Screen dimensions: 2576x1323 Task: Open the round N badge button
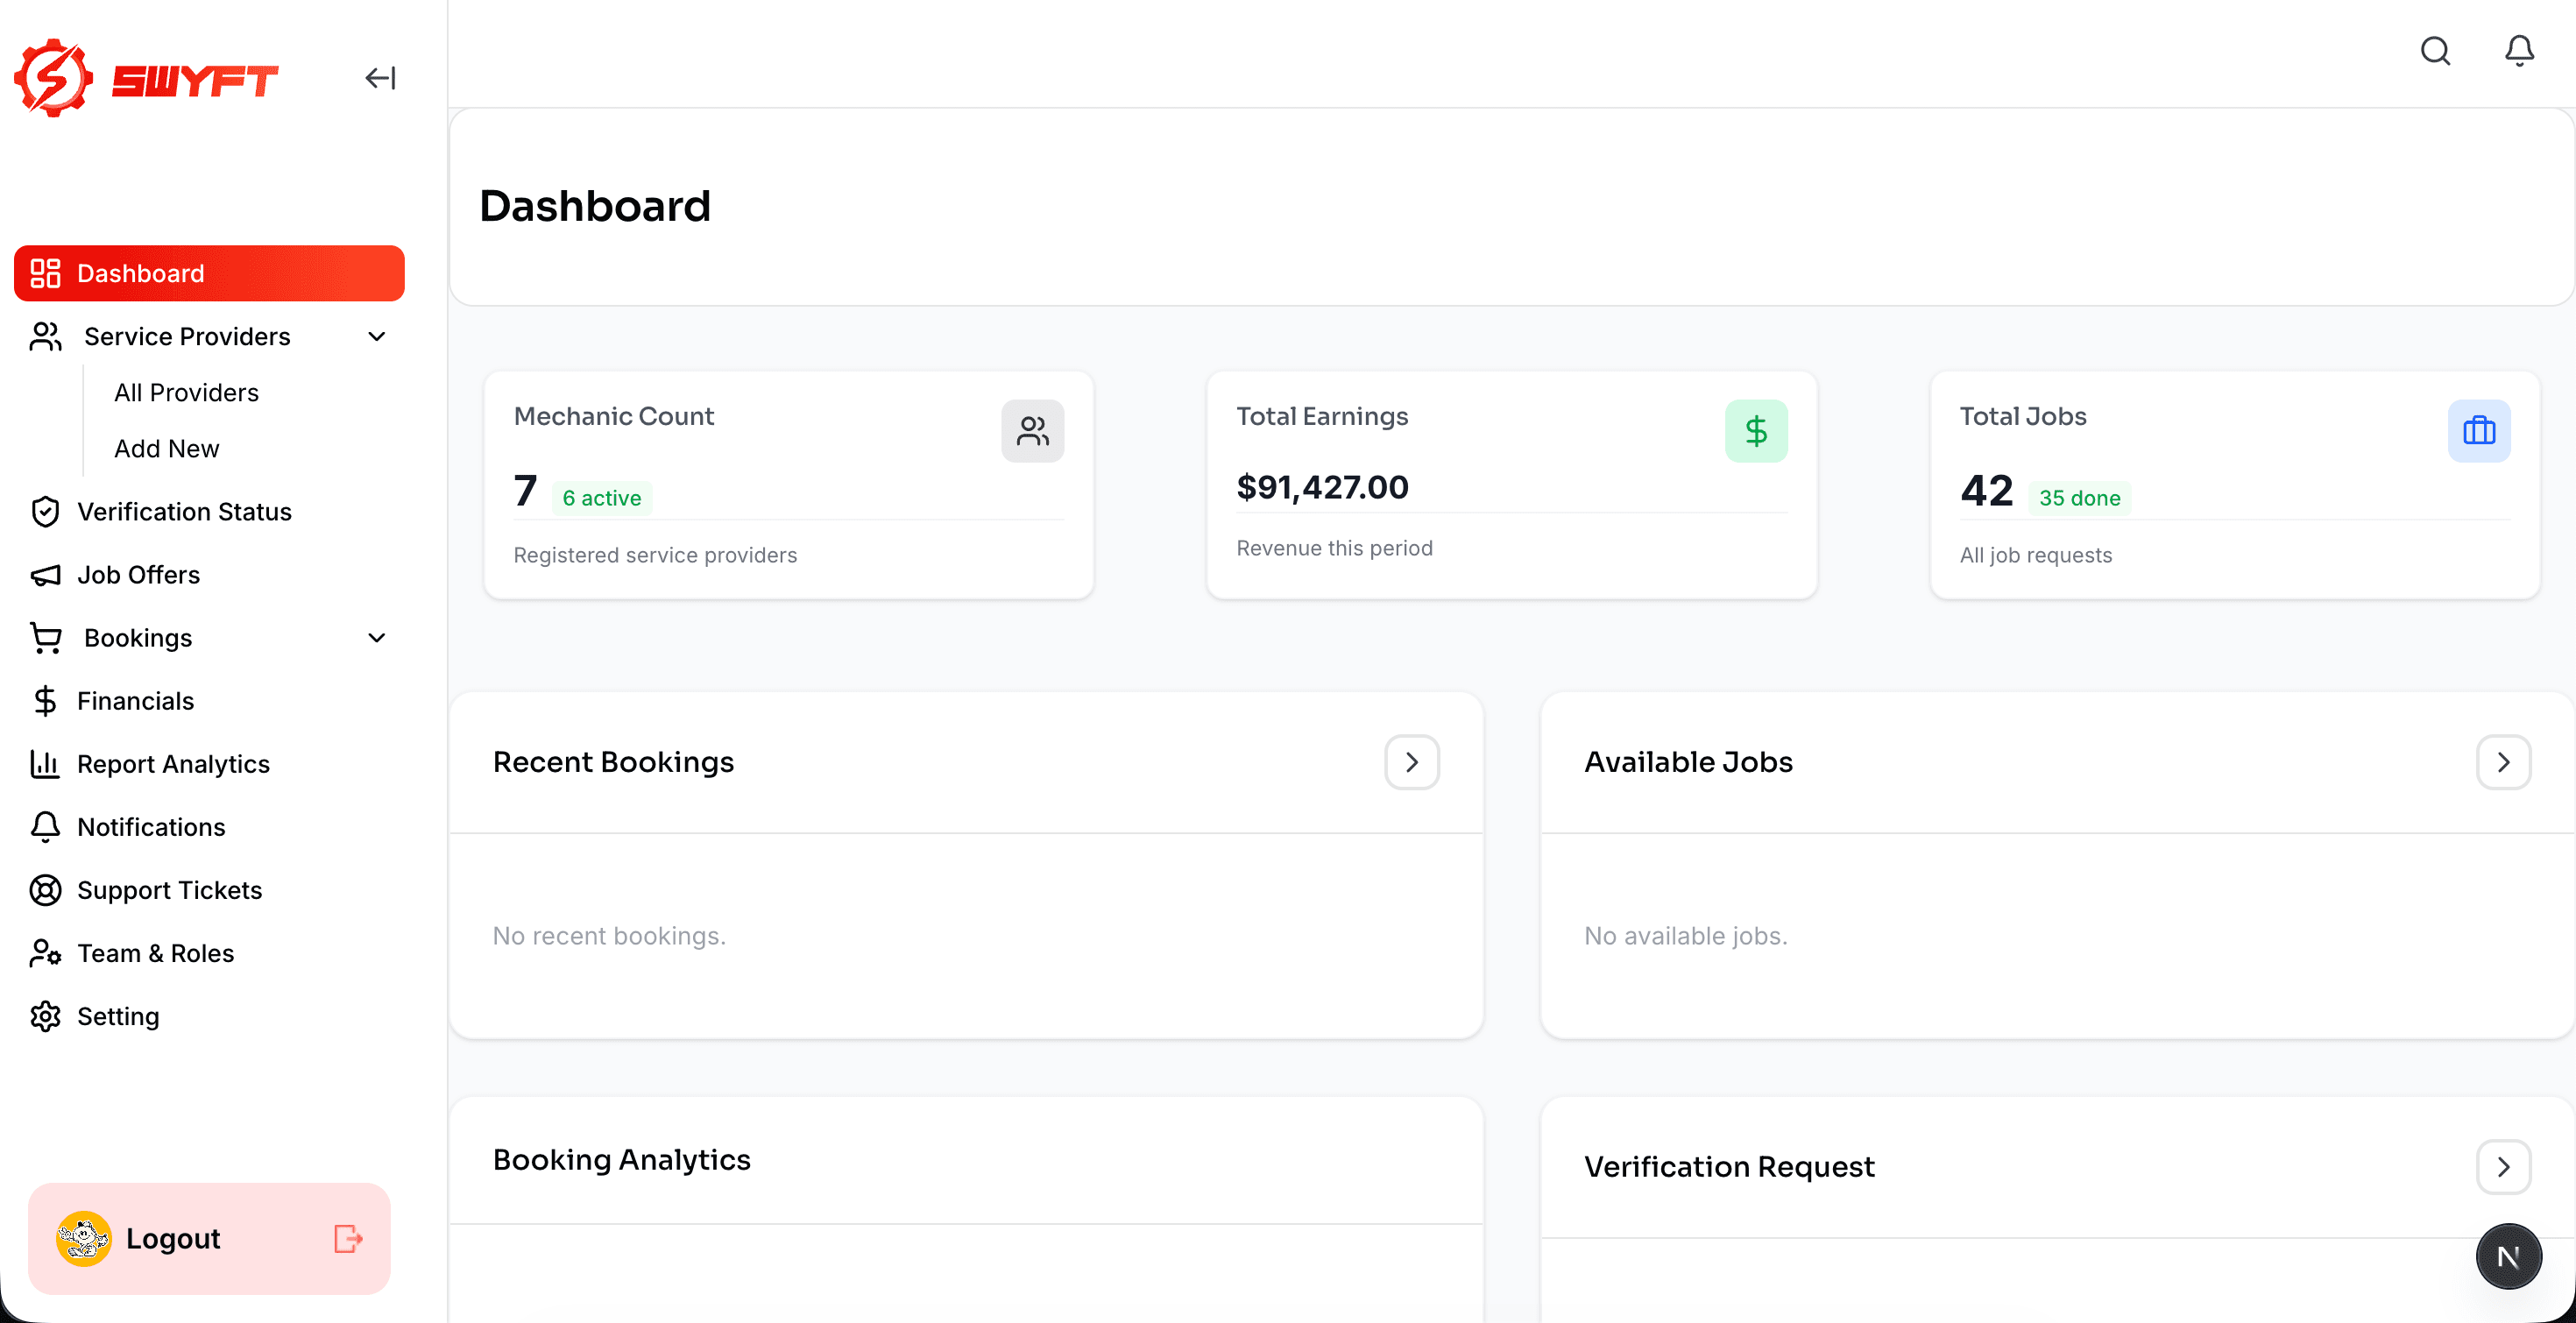(x=2508, y=1256)
